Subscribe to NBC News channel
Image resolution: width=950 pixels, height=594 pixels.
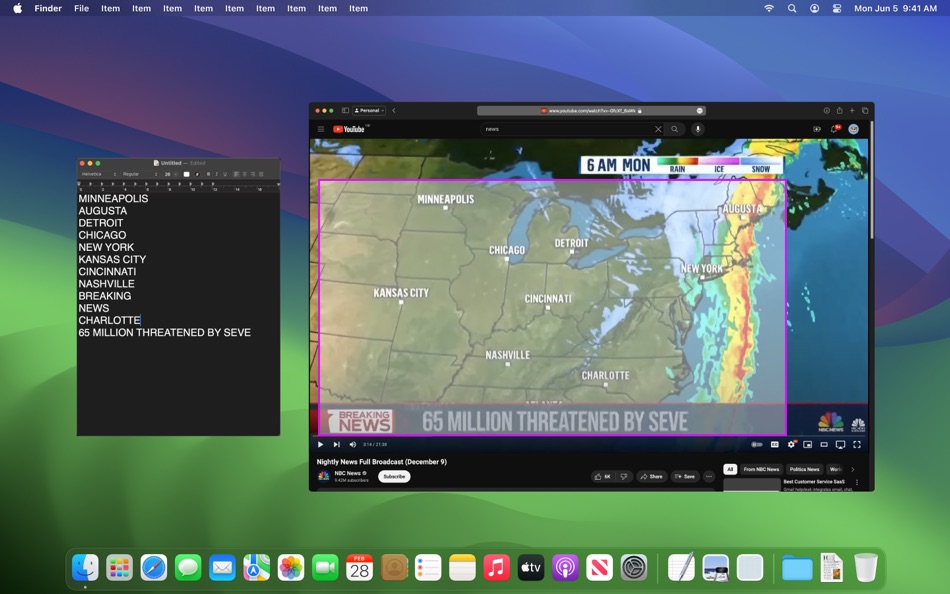pos(394,476)
